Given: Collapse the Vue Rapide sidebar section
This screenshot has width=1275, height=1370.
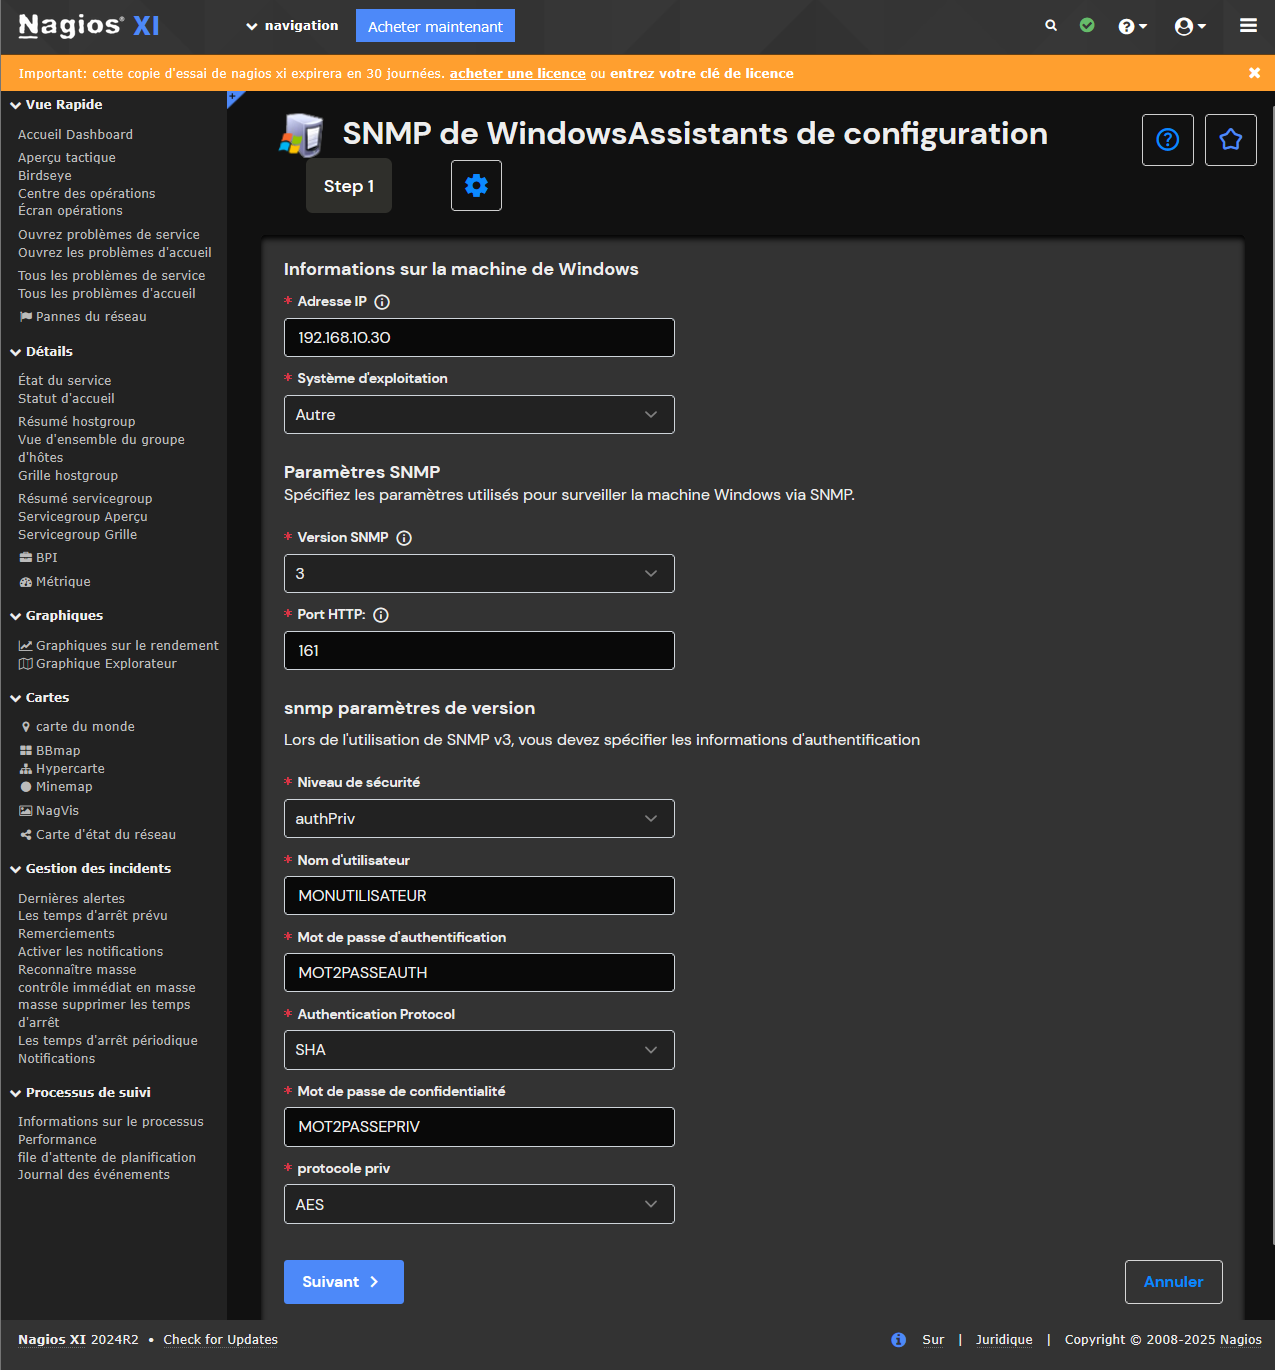Looking at the screenshot, I should pyautogui.click(x=16, y=105).
